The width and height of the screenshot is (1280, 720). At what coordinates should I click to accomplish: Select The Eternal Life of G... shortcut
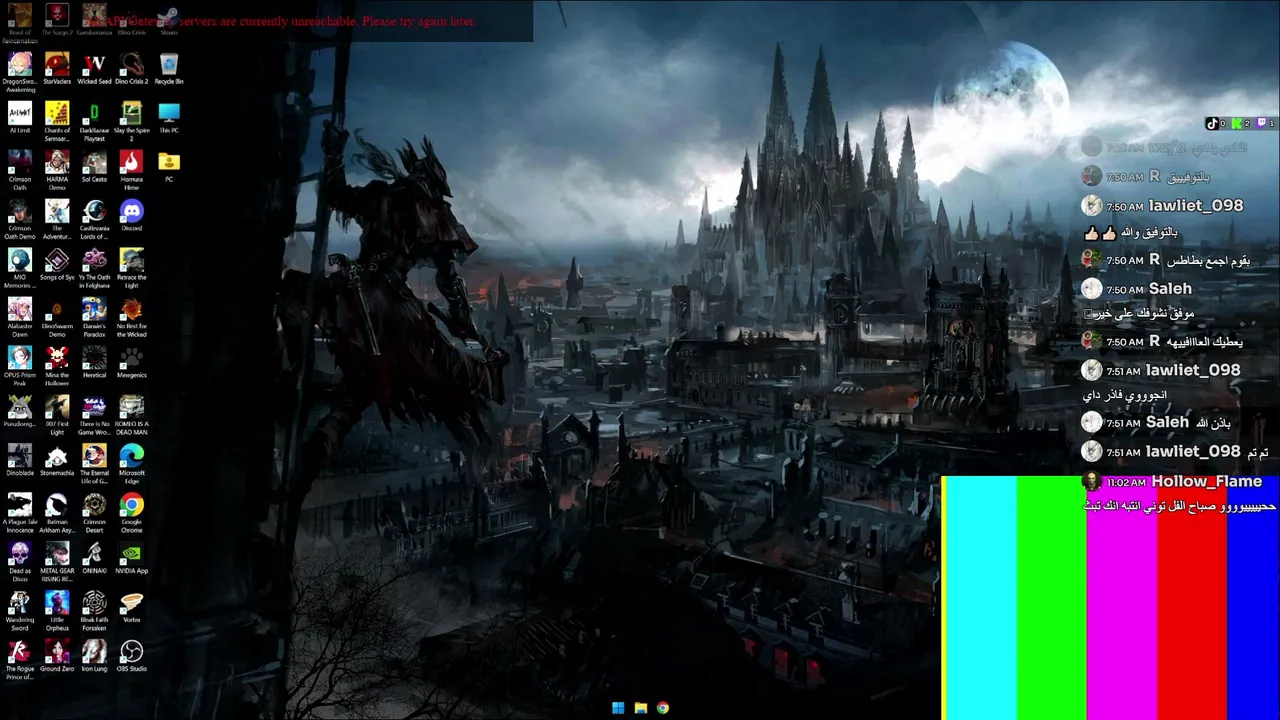click(x=95, y=463)
